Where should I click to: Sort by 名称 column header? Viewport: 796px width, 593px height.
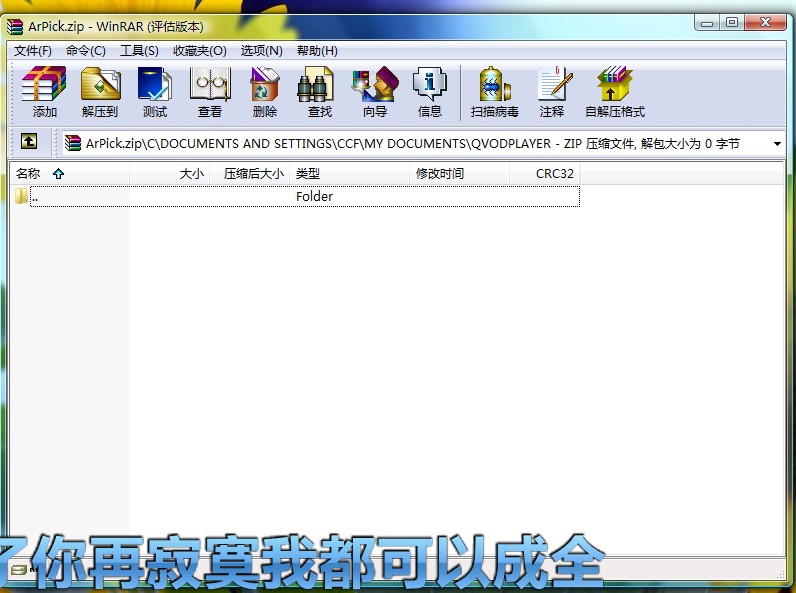(70, 174)
